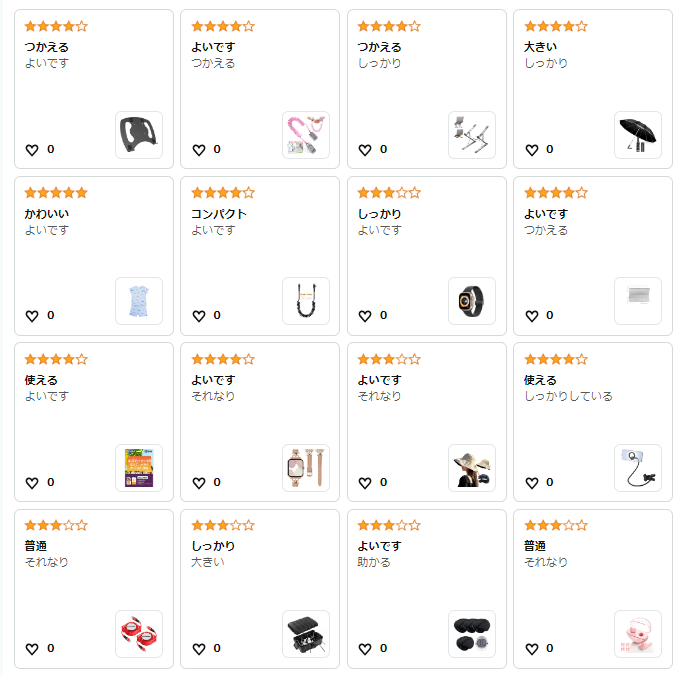Like the review with the black umbrella
Image resolution: width=678 pixels, height=675 pixels.
[531, 150]
